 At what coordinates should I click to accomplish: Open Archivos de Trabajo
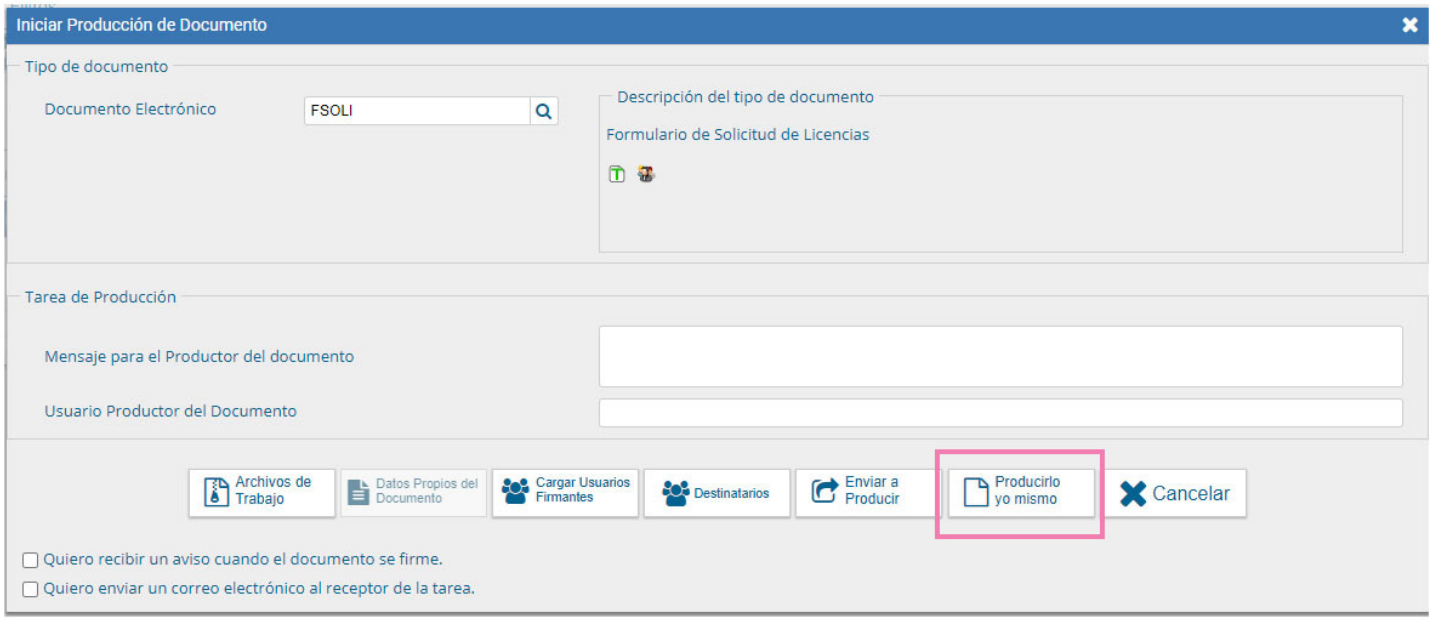(262, 493)
